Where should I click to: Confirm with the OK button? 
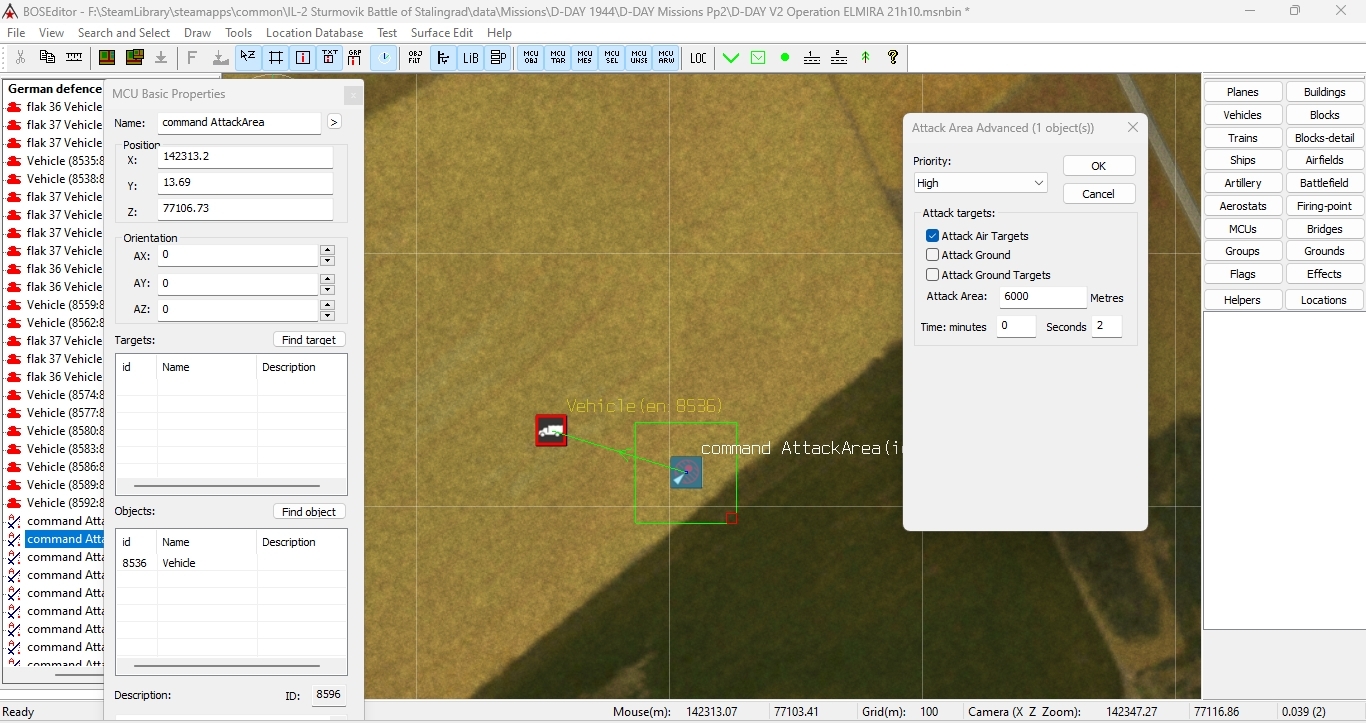tap(1099, 166)
